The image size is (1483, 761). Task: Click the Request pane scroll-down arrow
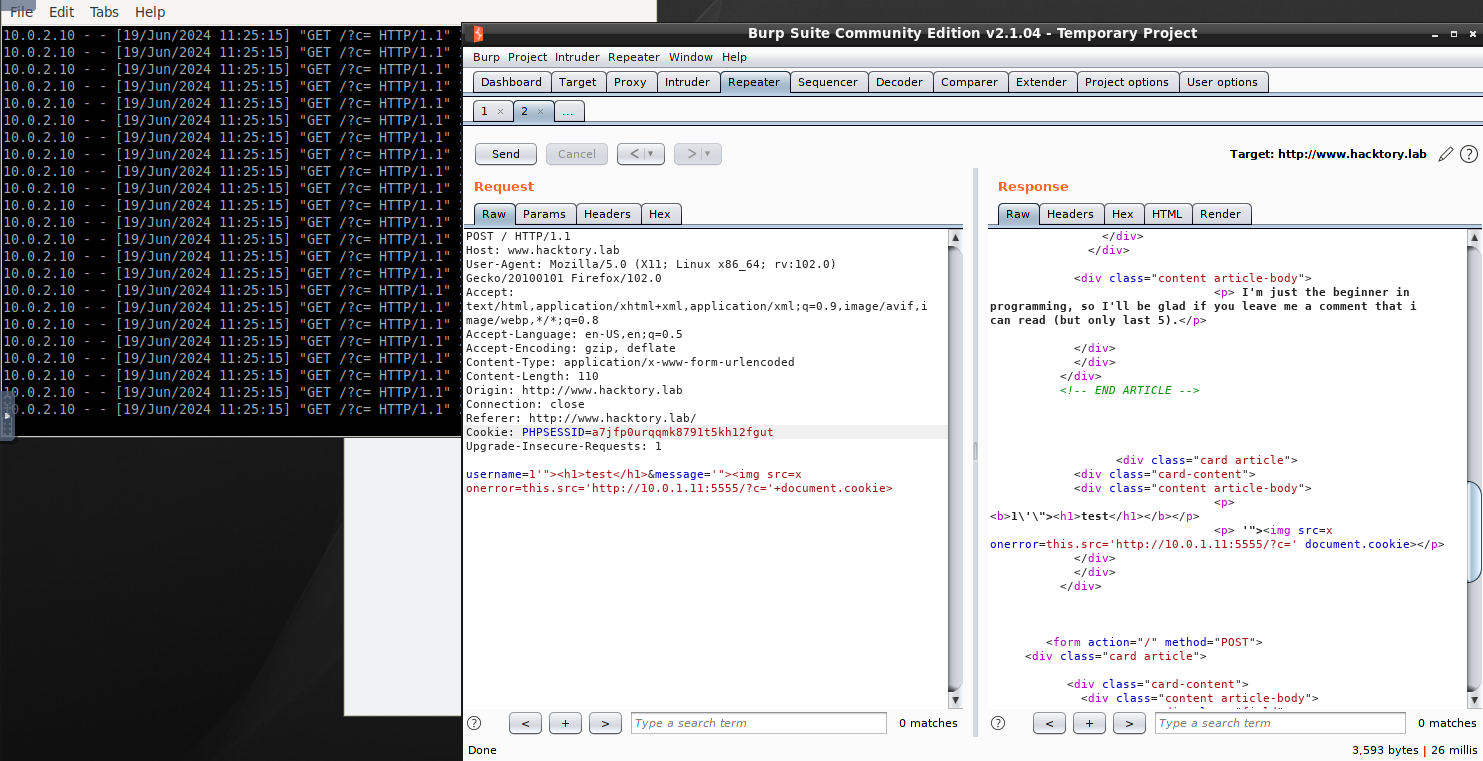955,700
